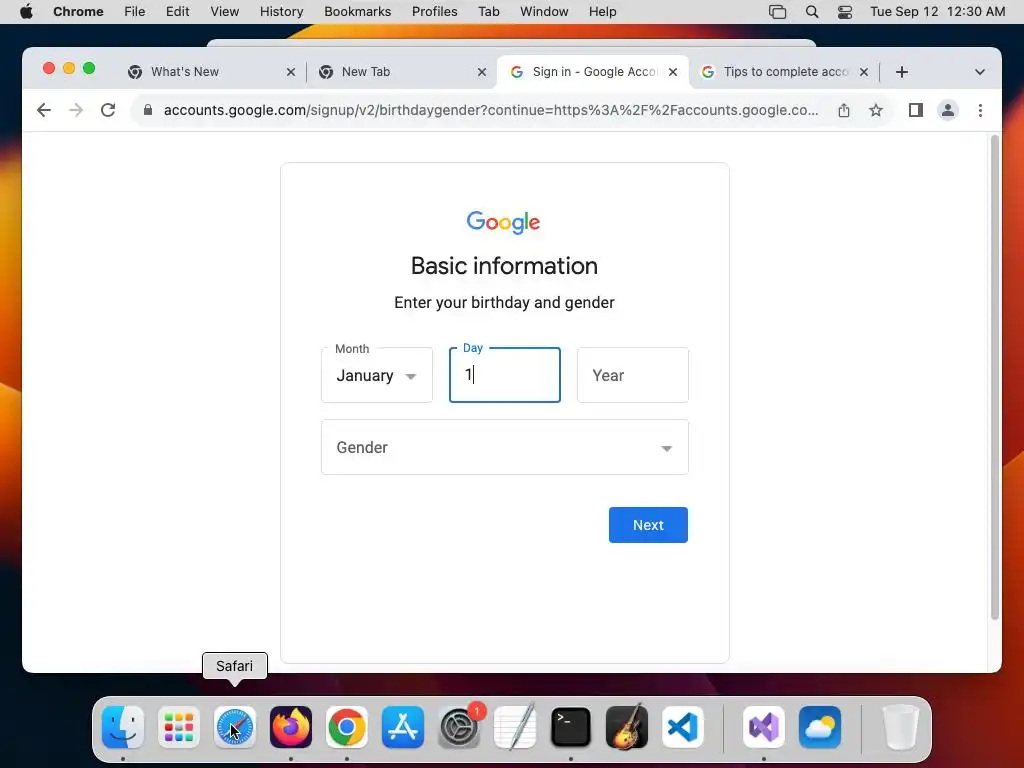Open GarageBand from the Dock
Image resolution: width=1024 pixels, height=768 pixels.
pyautogui.click(x=627, y=727)
